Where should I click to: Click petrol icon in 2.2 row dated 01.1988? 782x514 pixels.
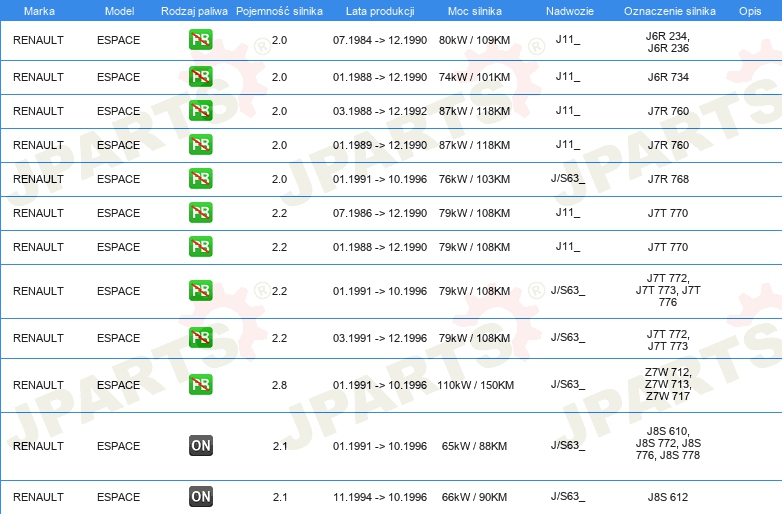click(x=200, y=247)
